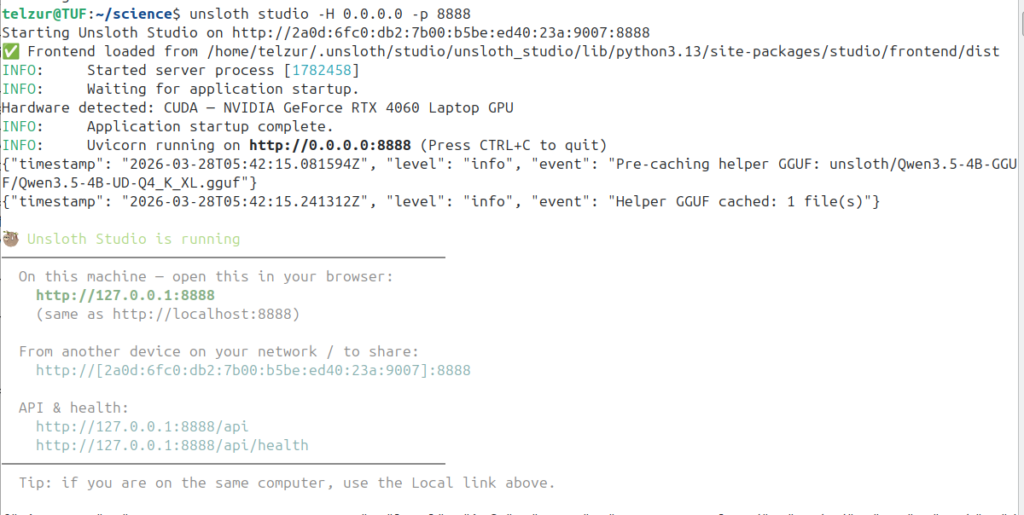This screenshot has height=515, width=1024.
Task: Click the 'Unsloth Studio is running' heading
Action: tap(133, 239)
